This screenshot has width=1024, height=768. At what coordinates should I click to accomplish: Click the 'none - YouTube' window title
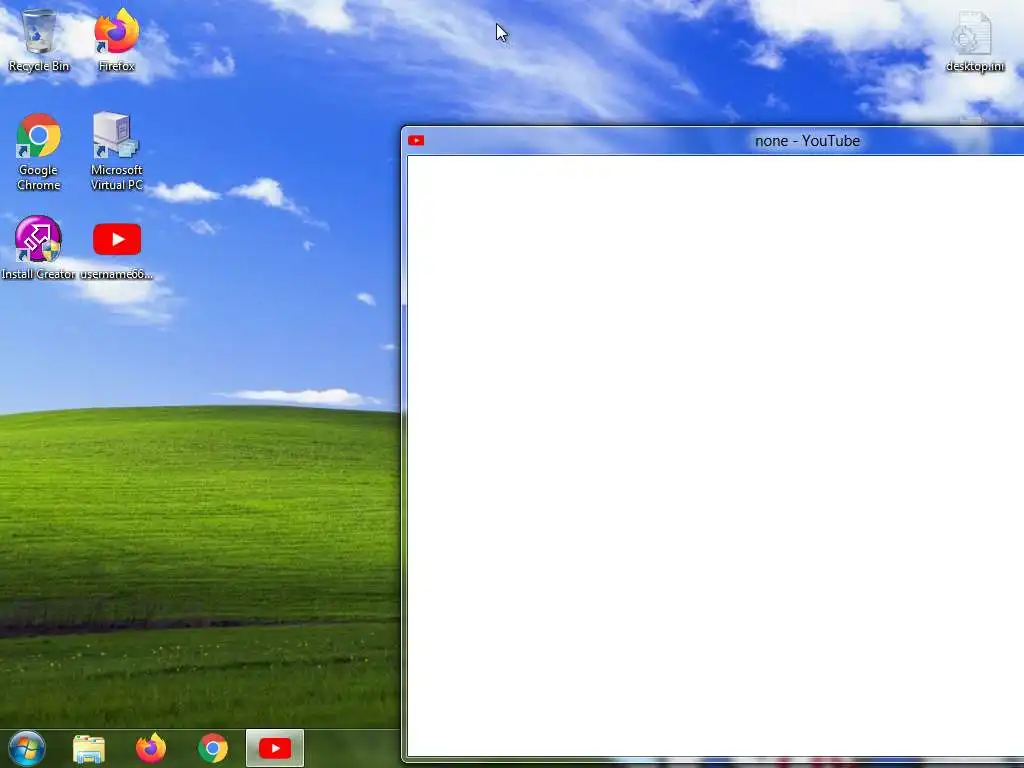807,141
